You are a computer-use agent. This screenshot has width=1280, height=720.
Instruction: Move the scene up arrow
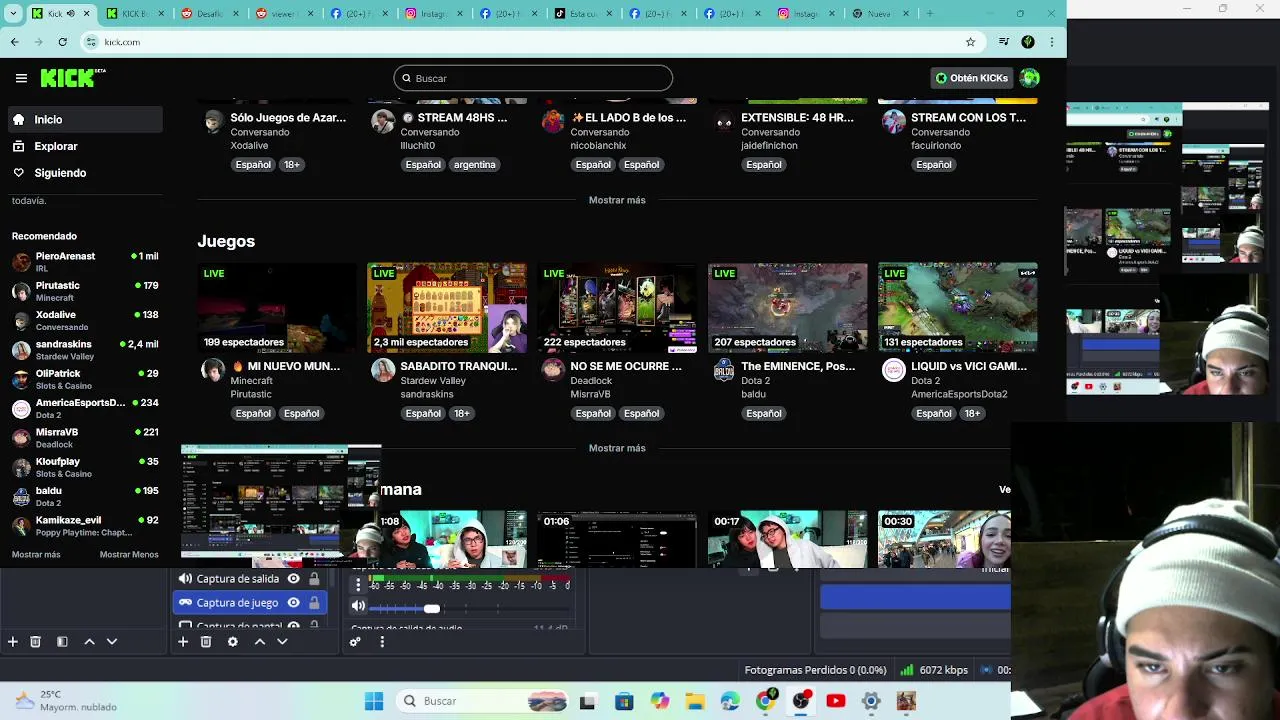tap(89, 642)
